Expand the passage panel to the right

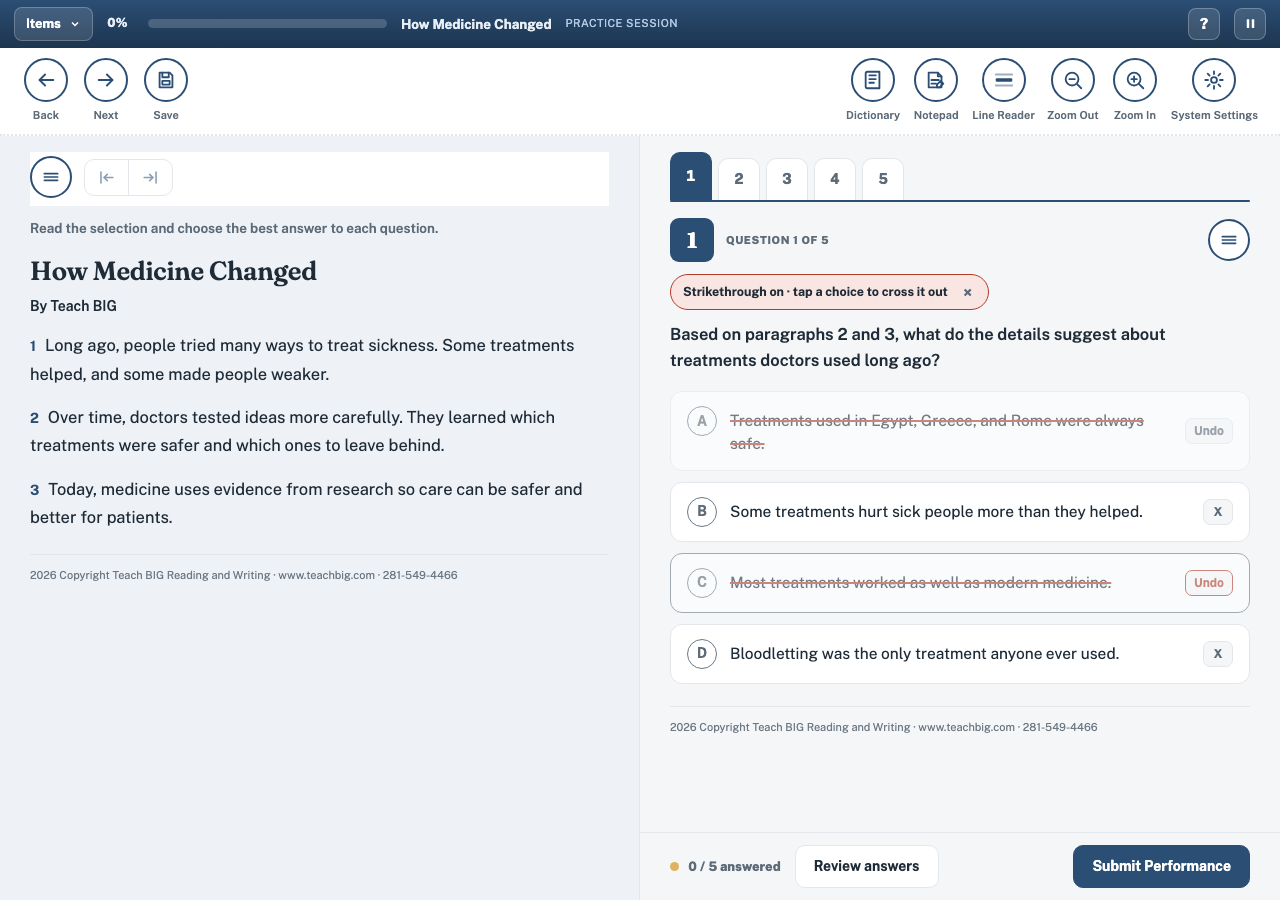click(x=150, y=177)
